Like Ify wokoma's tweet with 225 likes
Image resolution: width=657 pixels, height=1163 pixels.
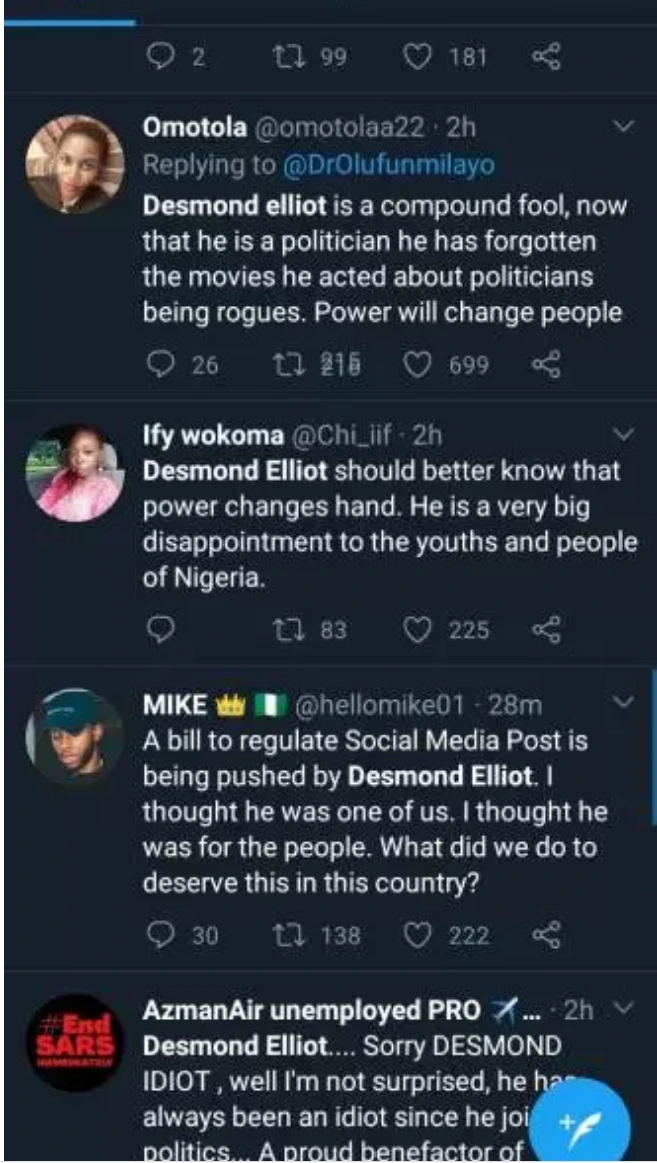tap(419, 629)
